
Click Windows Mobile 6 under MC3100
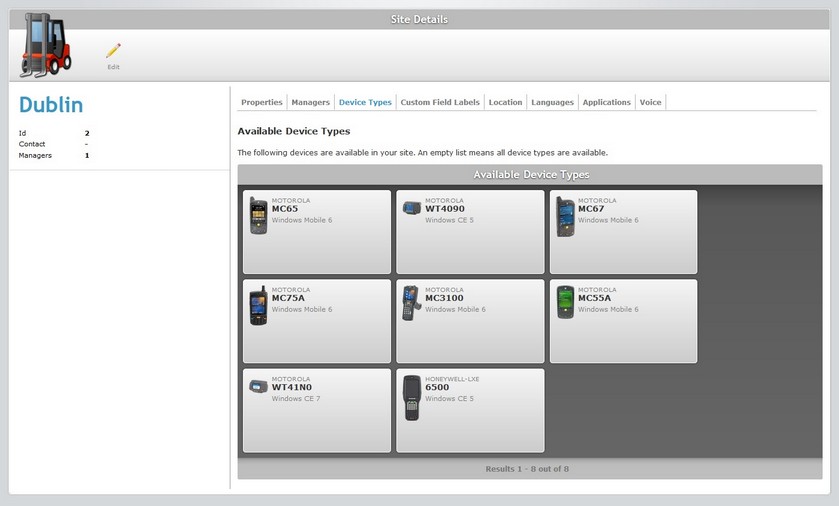(455, 309)
